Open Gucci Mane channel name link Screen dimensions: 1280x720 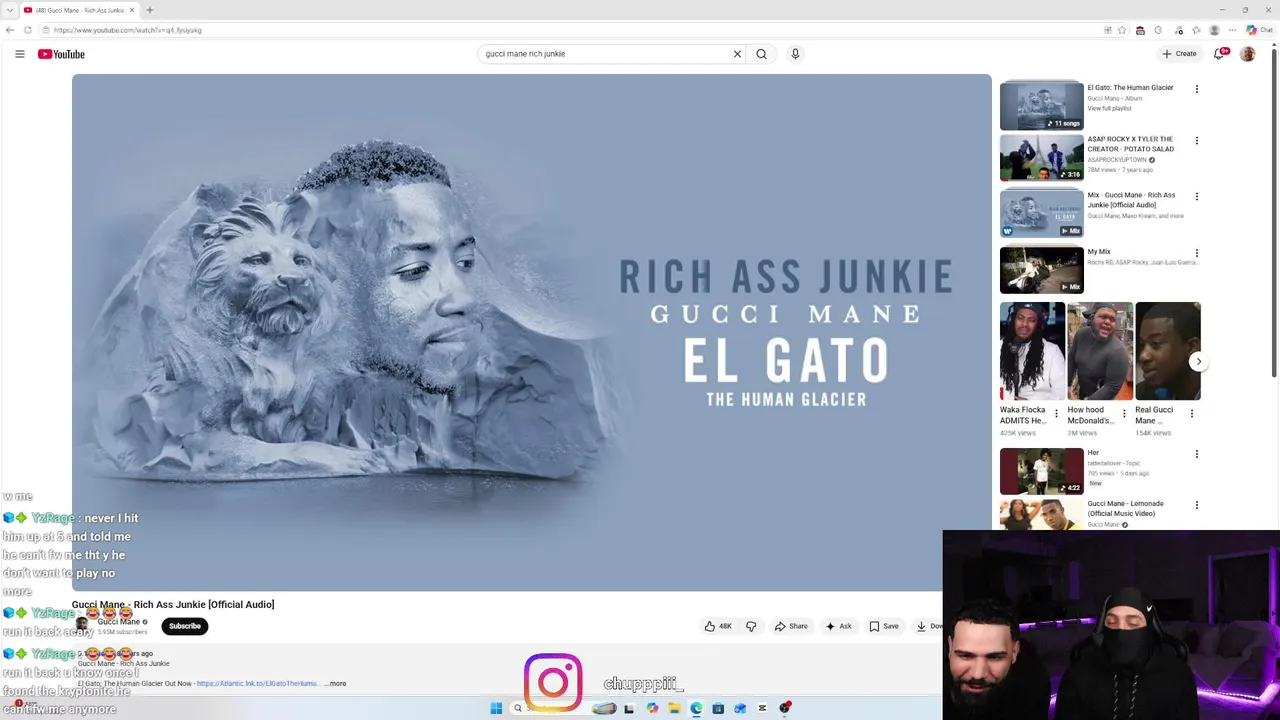click(119, 622)
